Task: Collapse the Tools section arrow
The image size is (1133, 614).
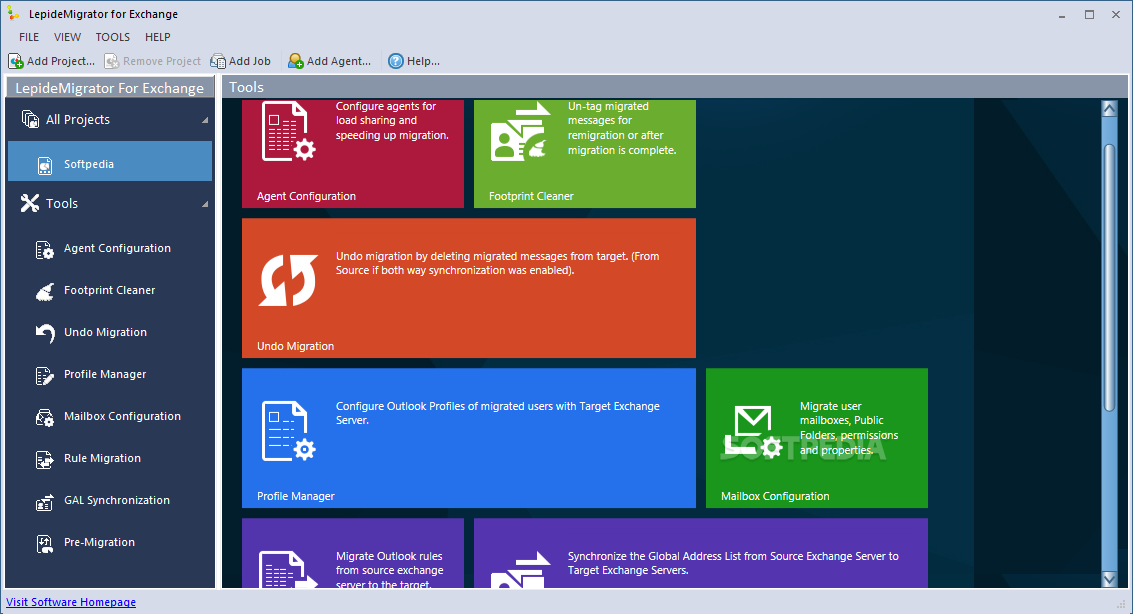Action: pos(205,204)
